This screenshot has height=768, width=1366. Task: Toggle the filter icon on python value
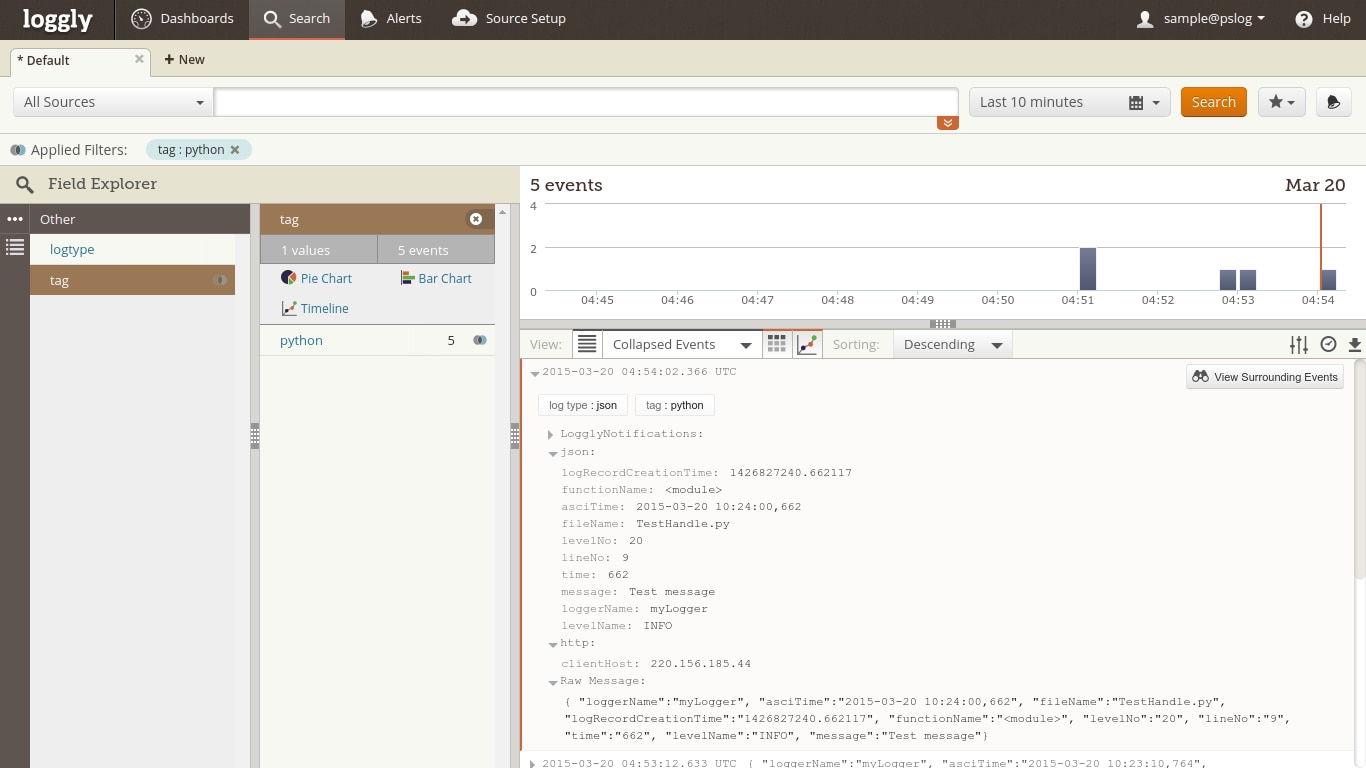[480, 340]
